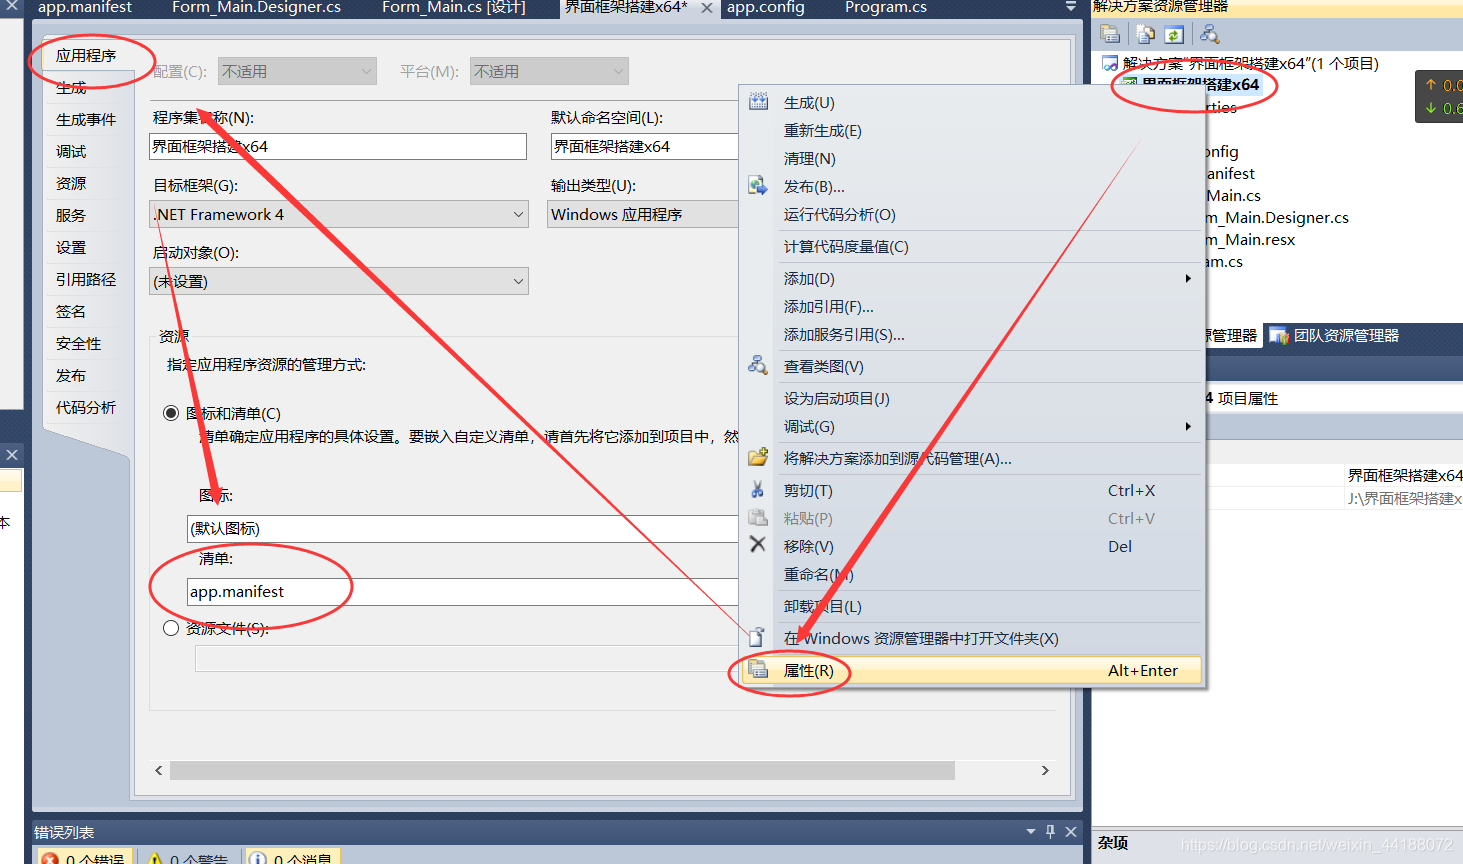Click the 清单 app.manifest field
This screenshot has height=864, width=1463.
tap(463, 591)
